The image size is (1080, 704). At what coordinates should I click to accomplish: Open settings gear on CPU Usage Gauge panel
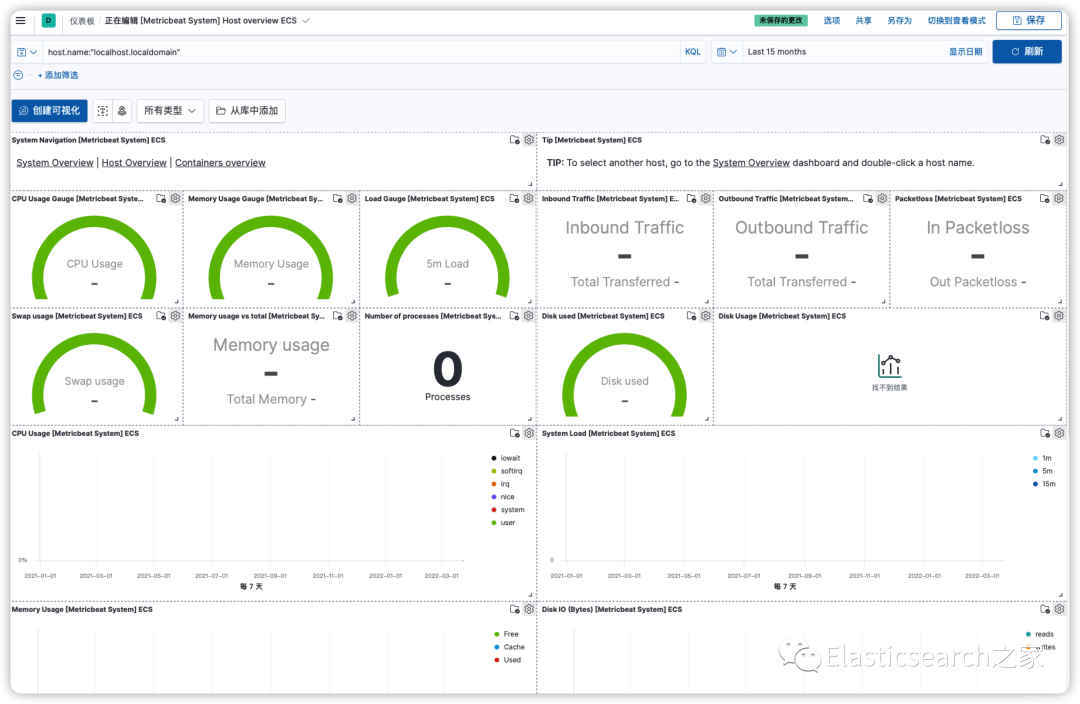coord(176,198)
